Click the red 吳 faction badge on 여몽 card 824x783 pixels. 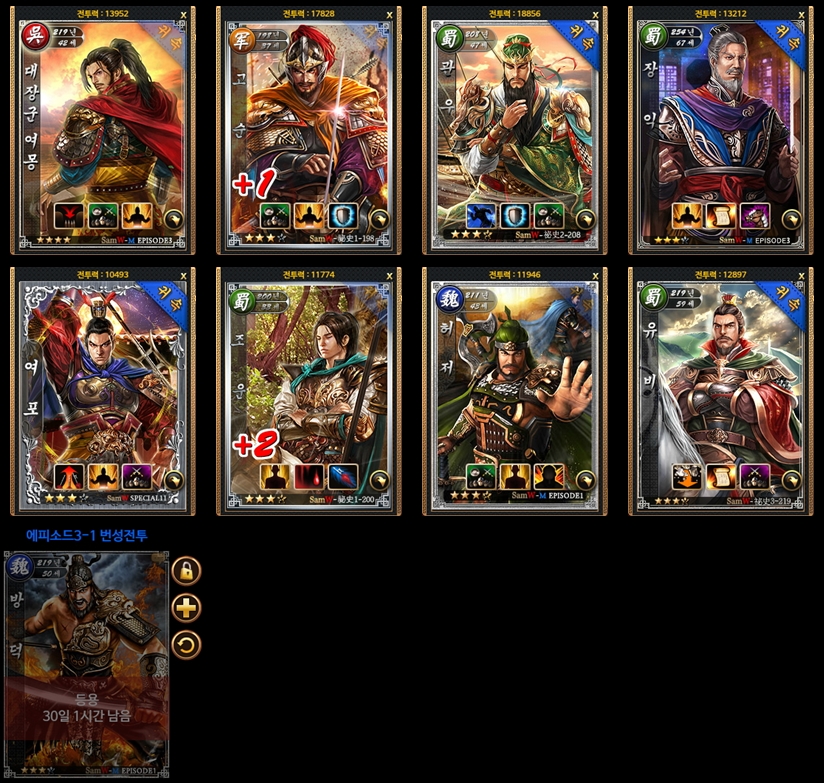tap(35, 36)
